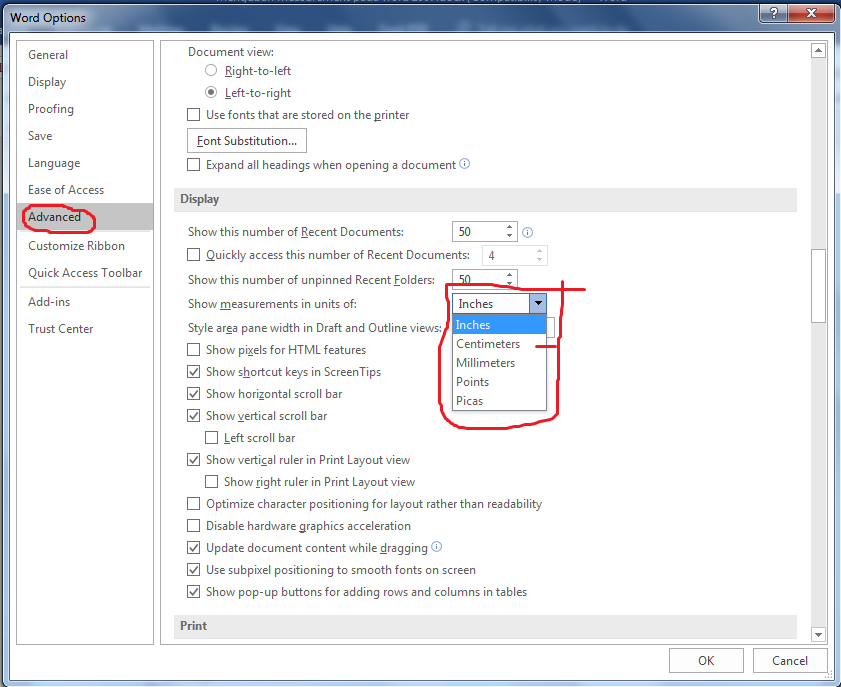Image resolution: width=841 pixels, height=687 pixels.
Task: Open the measurement units dropdown arrow
Action: 538,303
